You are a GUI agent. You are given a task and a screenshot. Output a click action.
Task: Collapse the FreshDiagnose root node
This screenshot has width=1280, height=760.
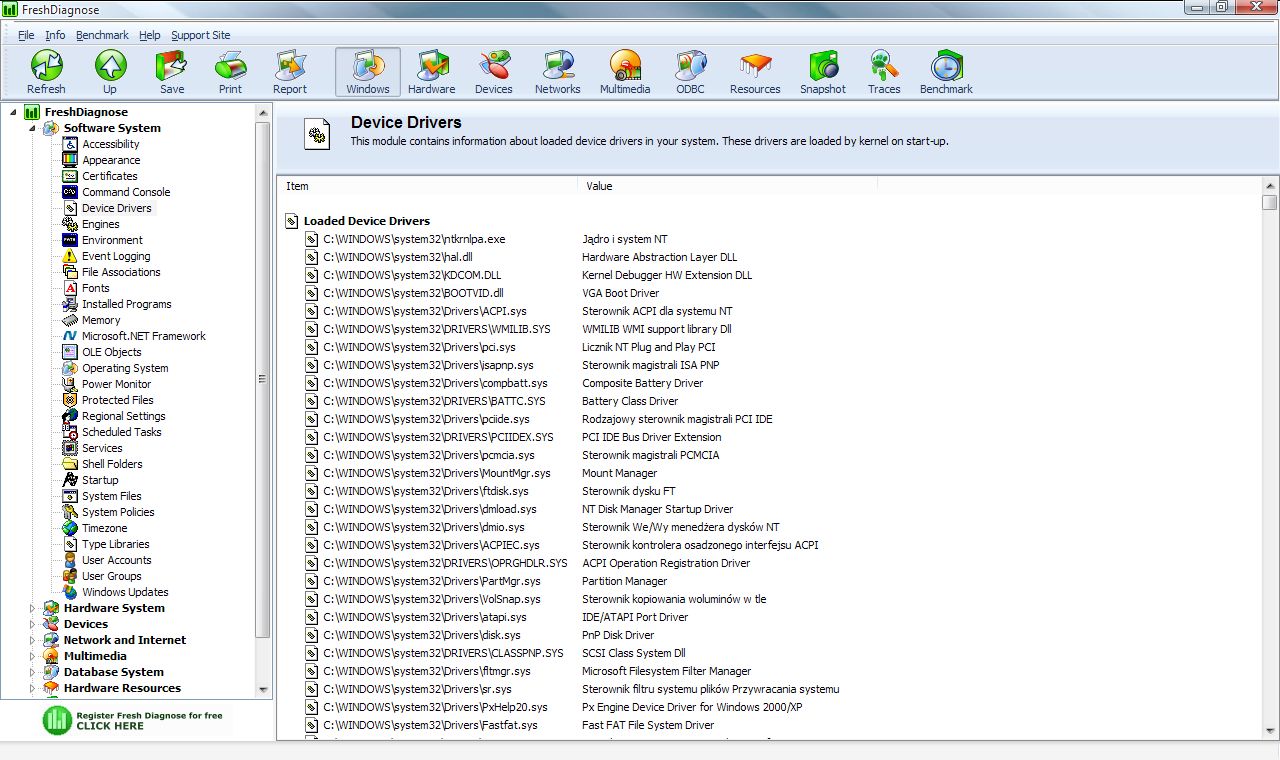click(x=13, y=112)
